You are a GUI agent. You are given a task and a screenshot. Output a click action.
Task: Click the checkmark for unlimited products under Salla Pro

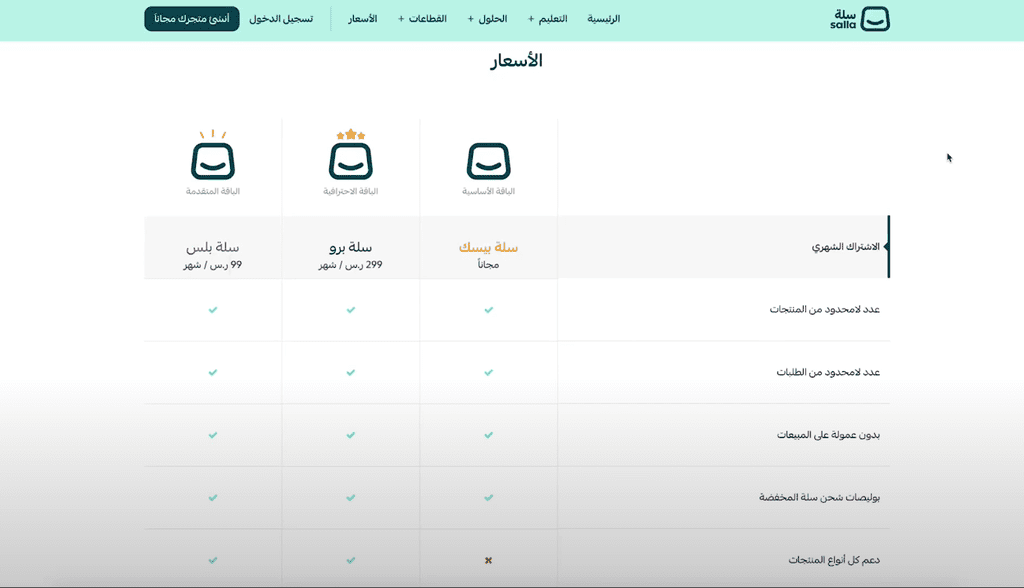[x=351, y=310]
